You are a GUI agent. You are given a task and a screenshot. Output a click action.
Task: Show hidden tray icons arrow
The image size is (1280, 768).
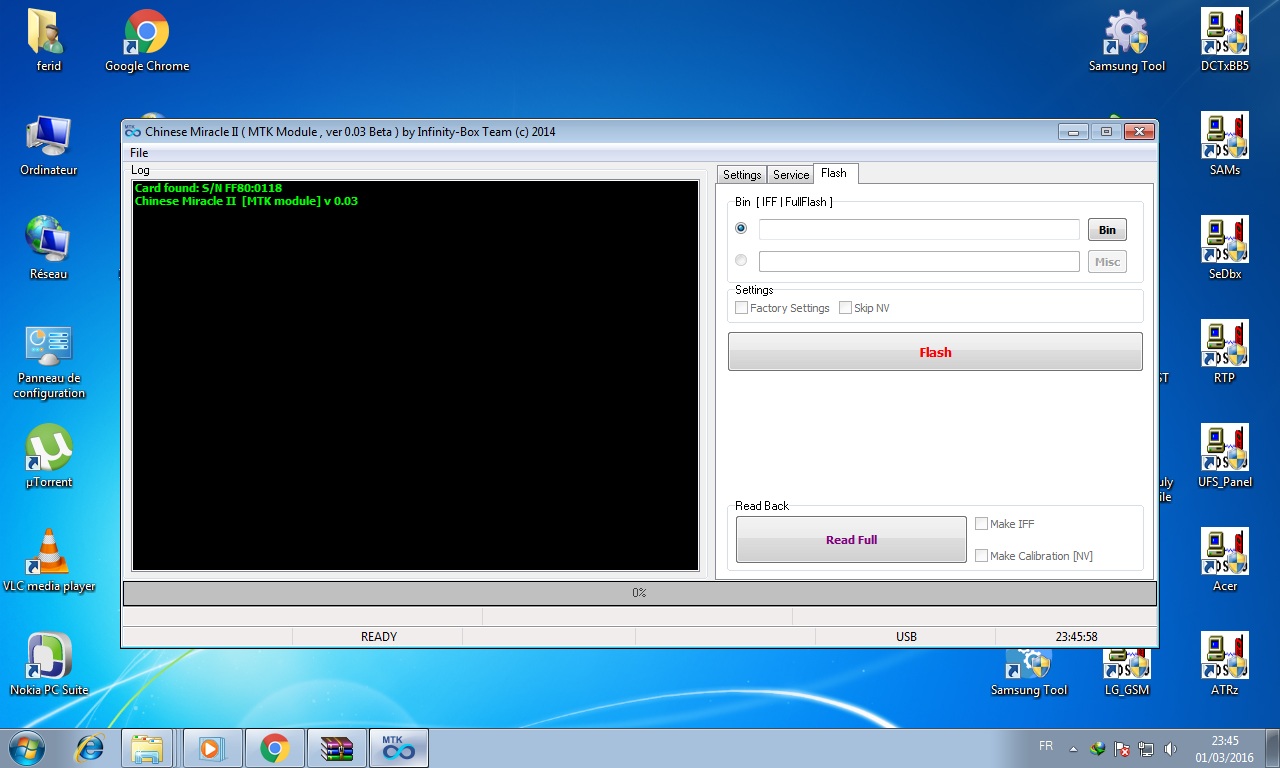click(x=1074, y=748)
